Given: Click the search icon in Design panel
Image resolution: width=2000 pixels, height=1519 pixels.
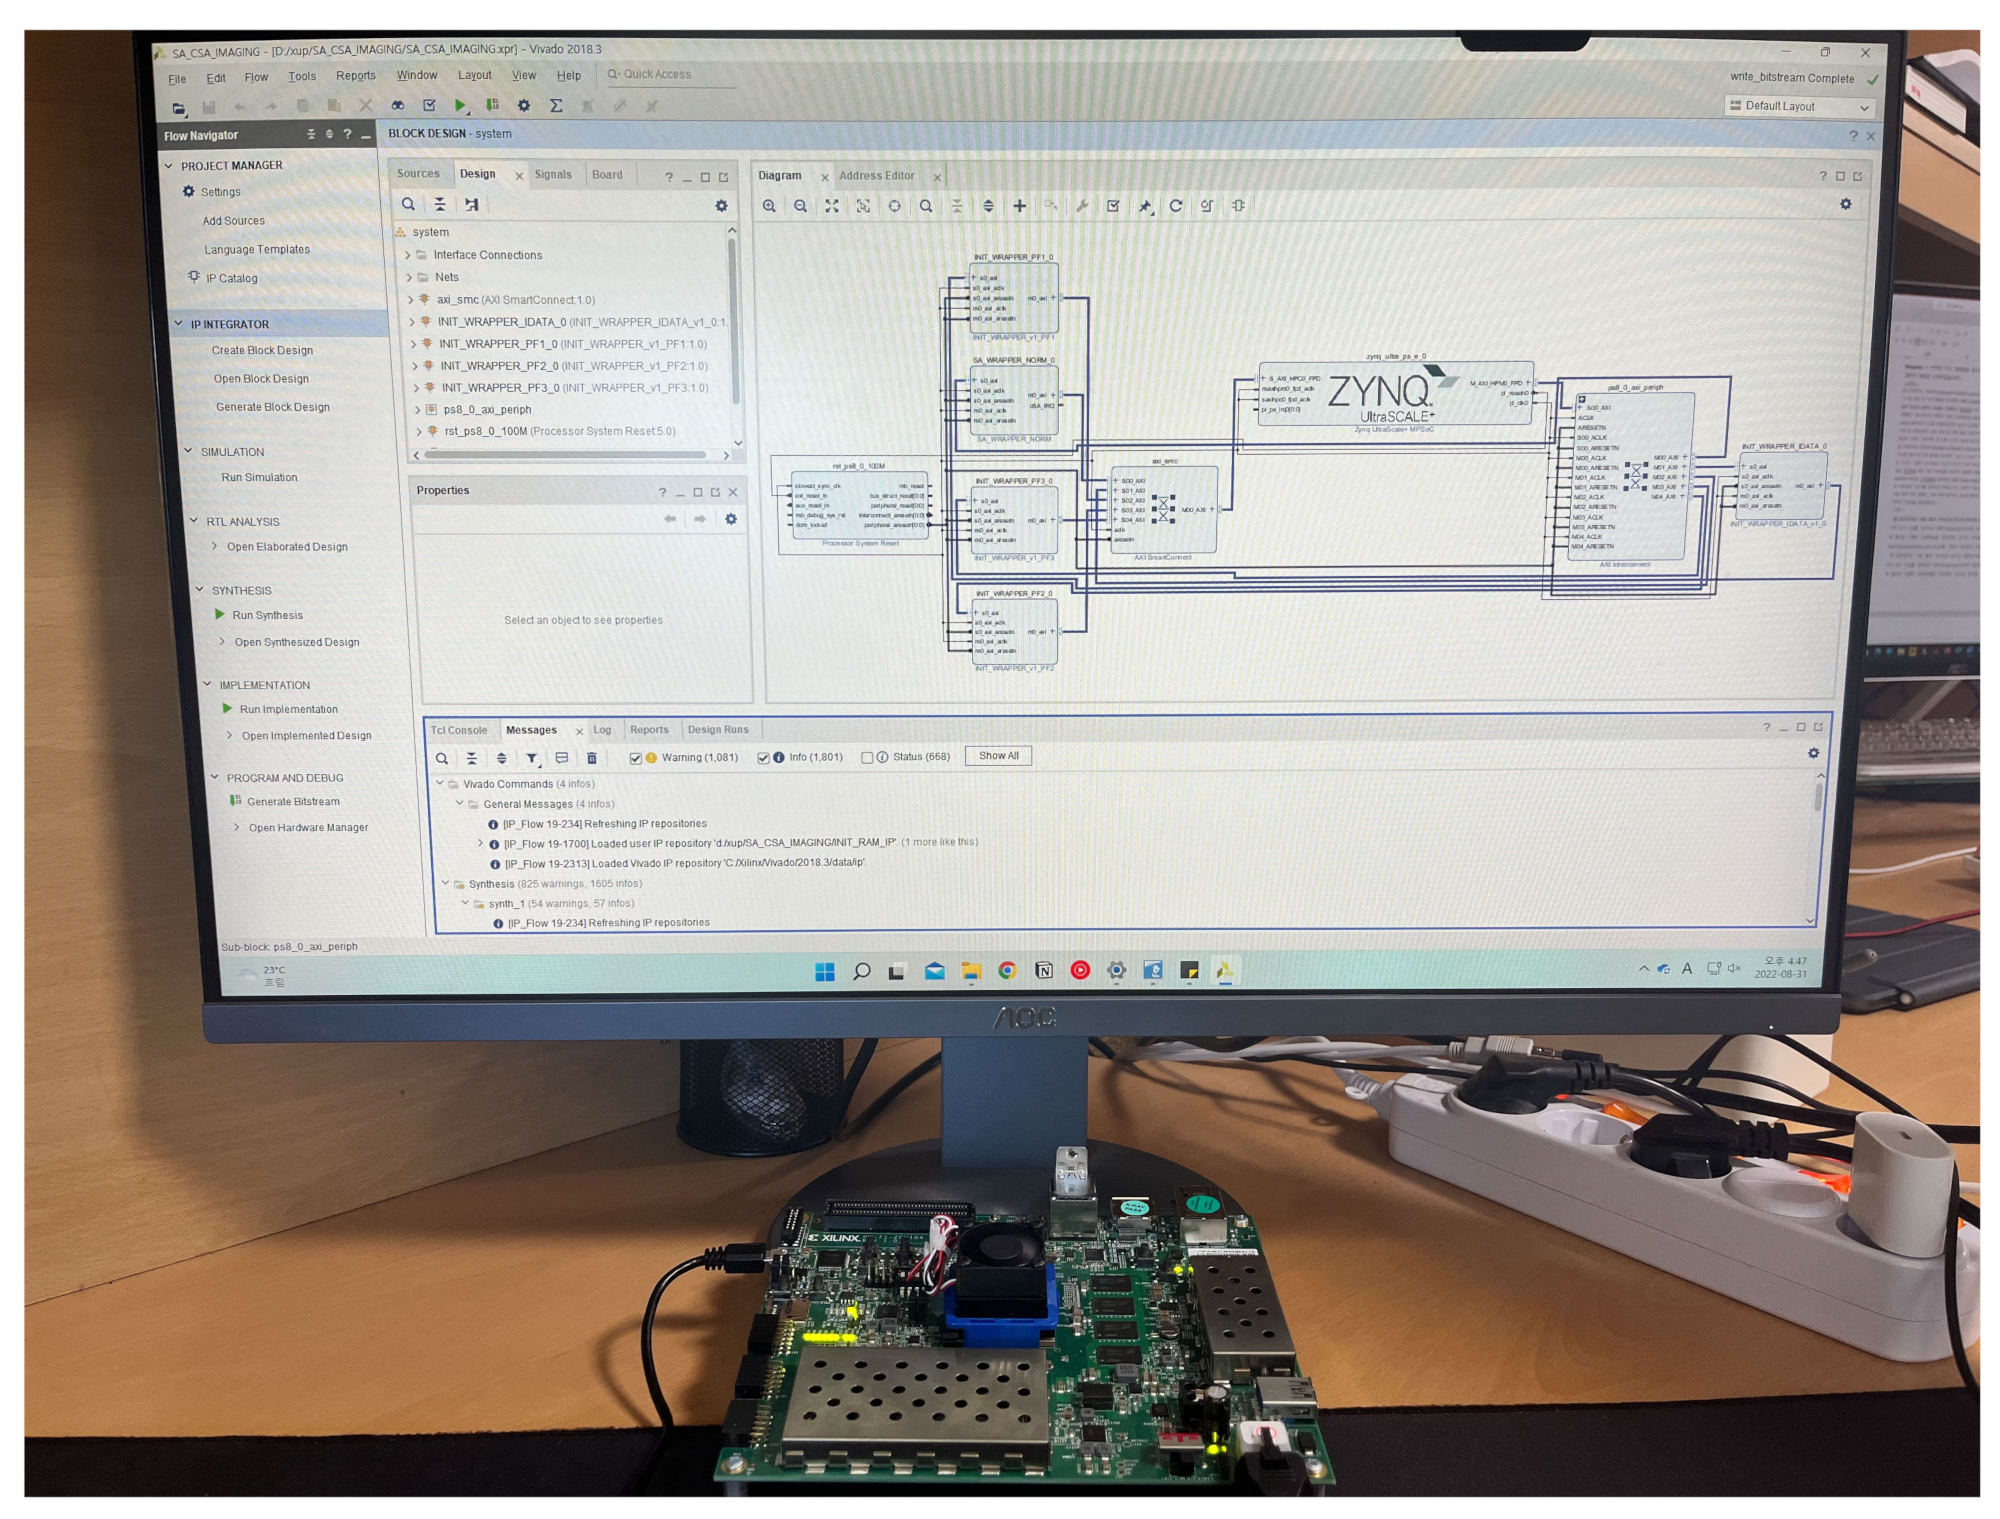Looking at the screenshot, I should coord(408,204).
